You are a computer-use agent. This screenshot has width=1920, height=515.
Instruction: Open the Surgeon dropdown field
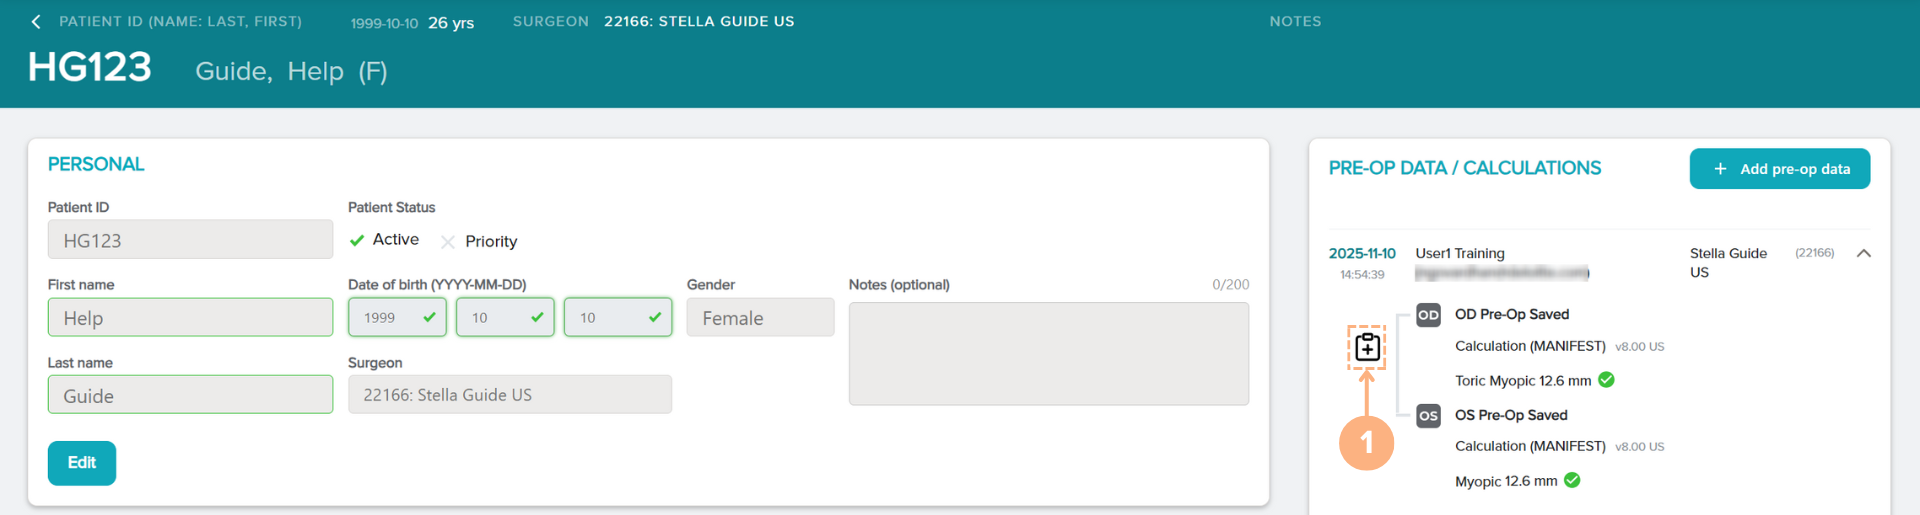tap(509, 395)
